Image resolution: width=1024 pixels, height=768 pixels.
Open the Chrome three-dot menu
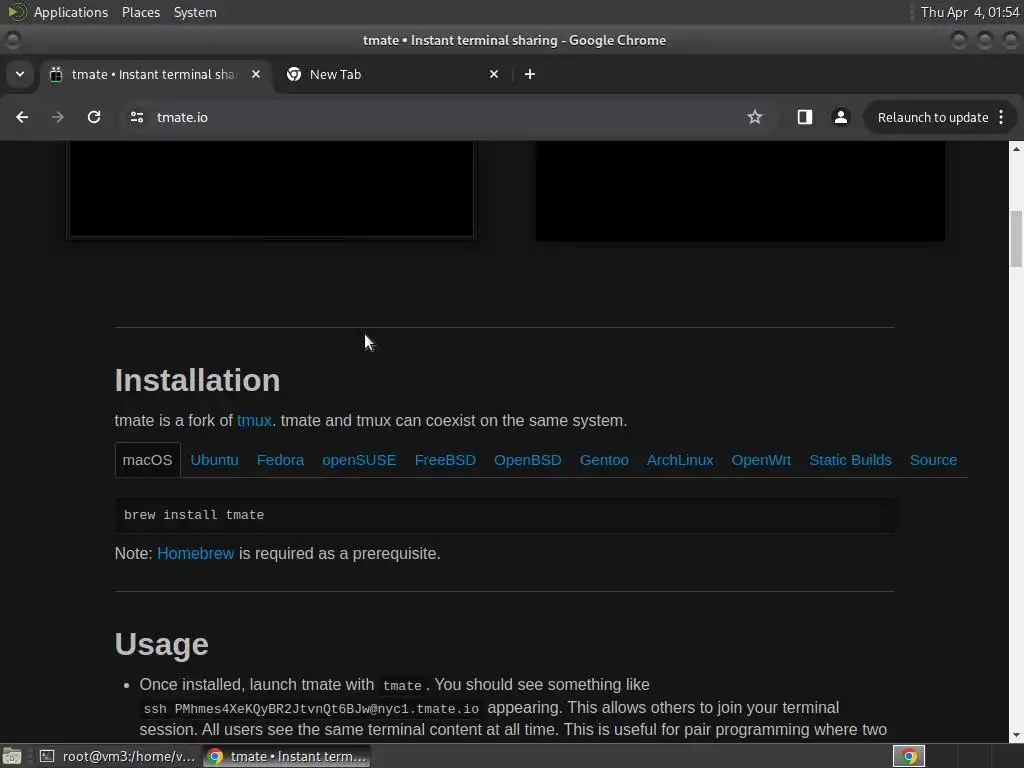coord(1001,117)
